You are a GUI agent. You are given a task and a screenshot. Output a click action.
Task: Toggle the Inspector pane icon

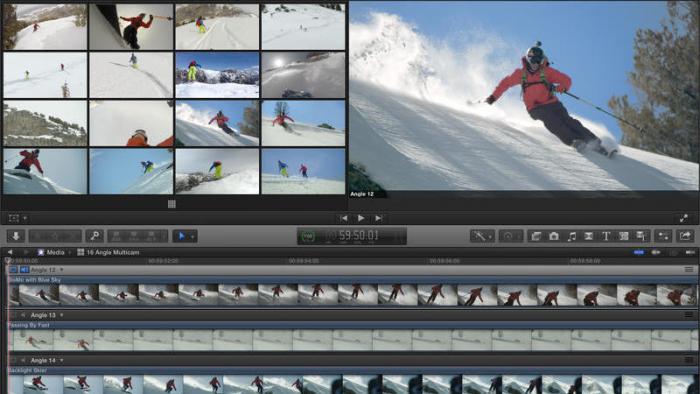point(663,236)
